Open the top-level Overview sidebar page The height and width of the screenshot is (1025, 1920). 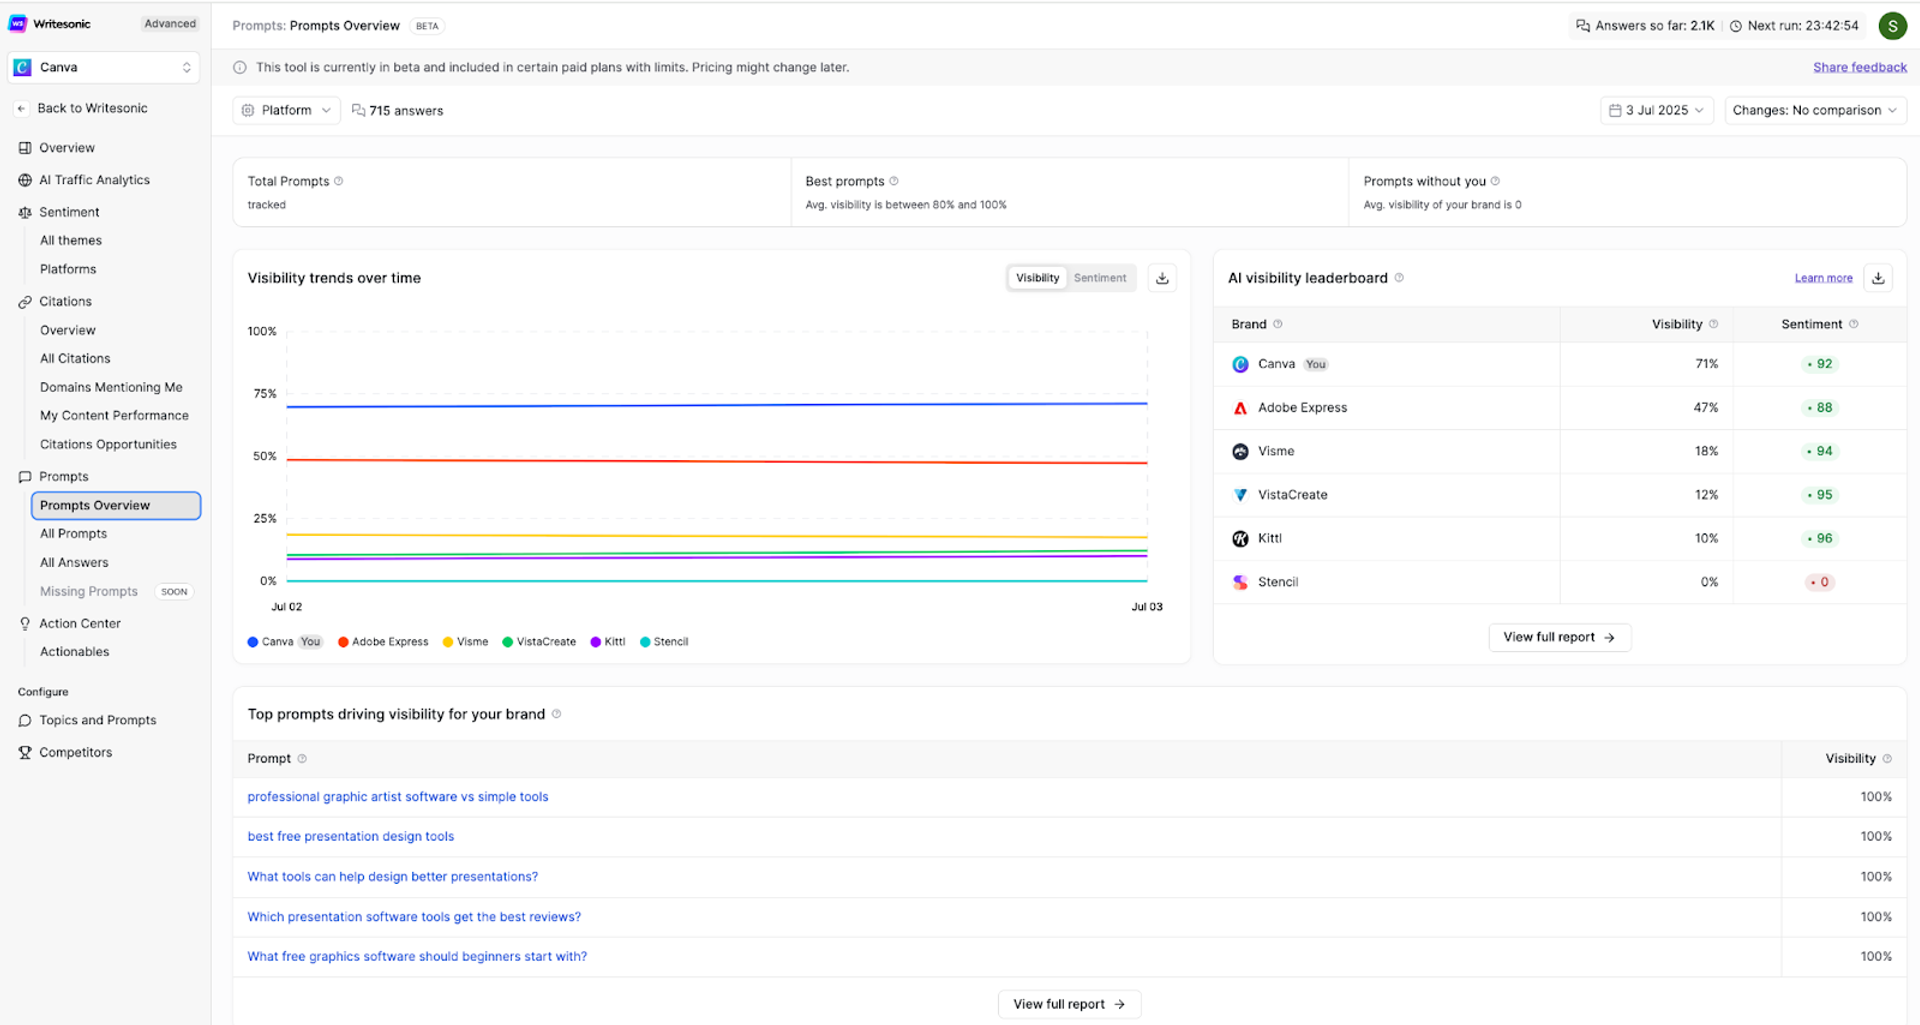tap(67, 148)
